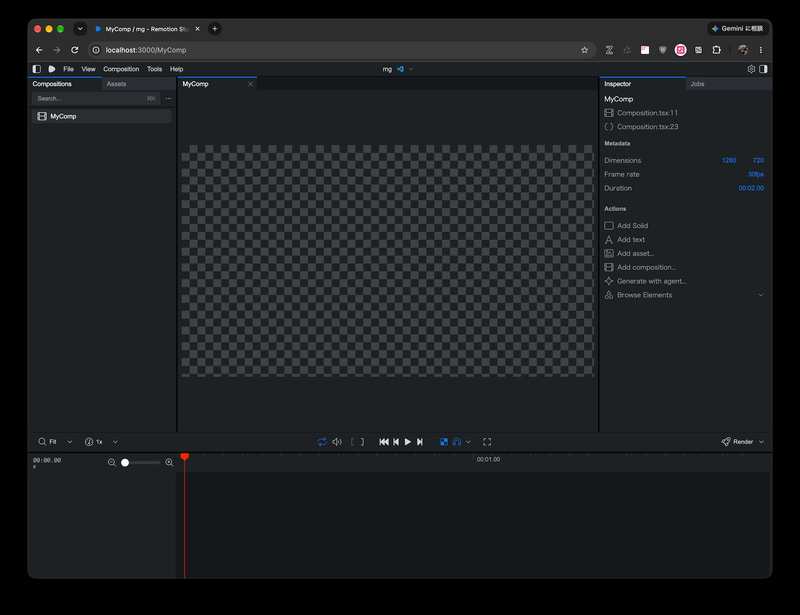Open Composition.tsx:11 source location
Viewport: 800px width, 615px height.
pyautogui.click(x=647, y=113)
